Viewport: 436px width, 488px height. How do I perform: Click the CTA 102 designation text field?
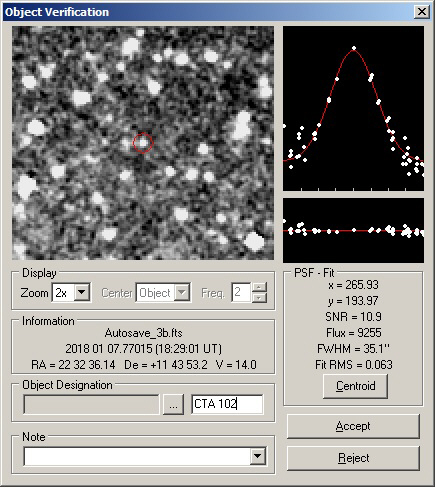[x=227, y=404]
